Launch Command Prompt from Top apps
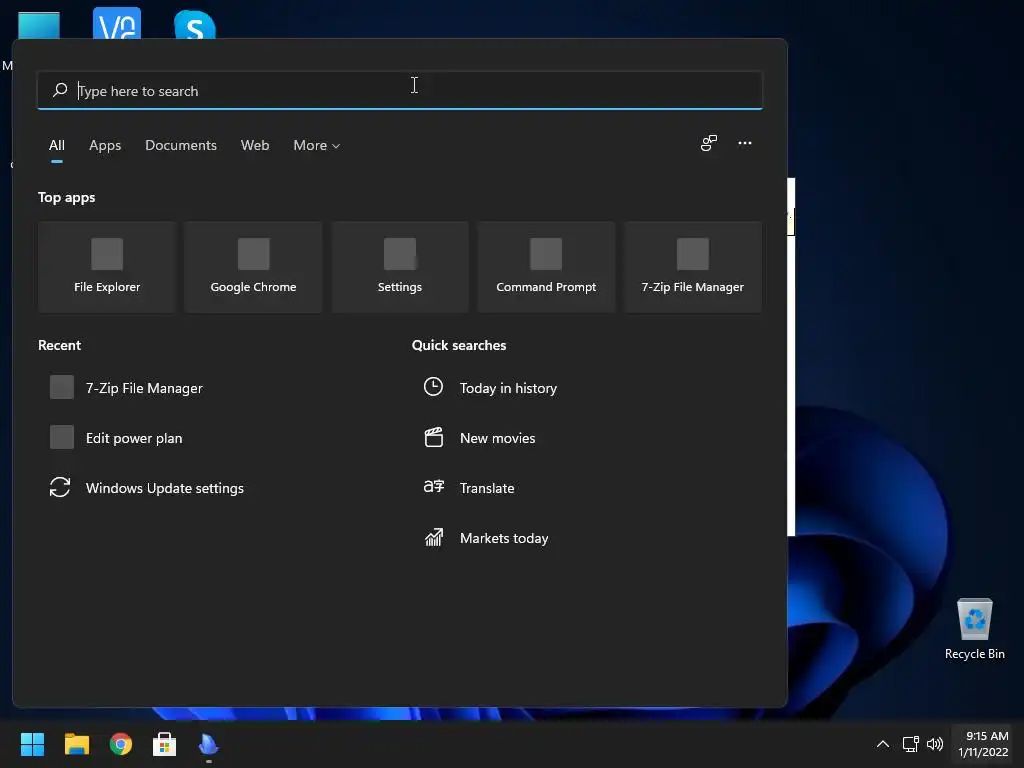Screen dimensions: 1024x768 (546, 267)
